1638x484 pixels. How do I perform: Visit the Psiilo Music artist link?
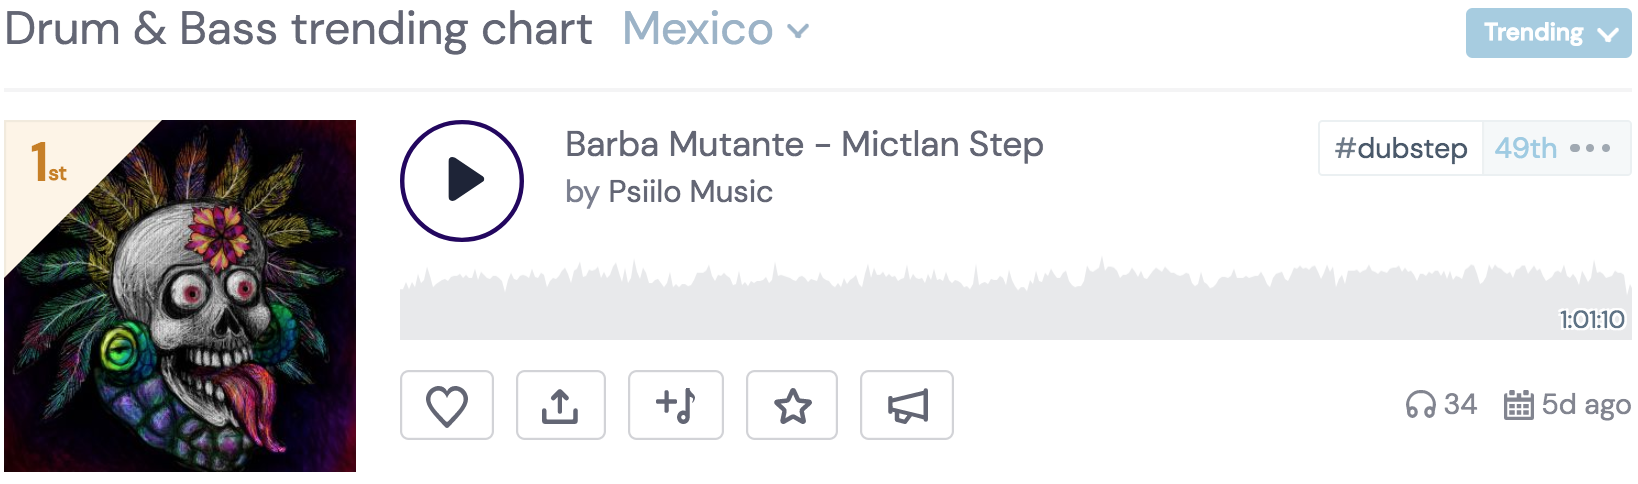690,191
